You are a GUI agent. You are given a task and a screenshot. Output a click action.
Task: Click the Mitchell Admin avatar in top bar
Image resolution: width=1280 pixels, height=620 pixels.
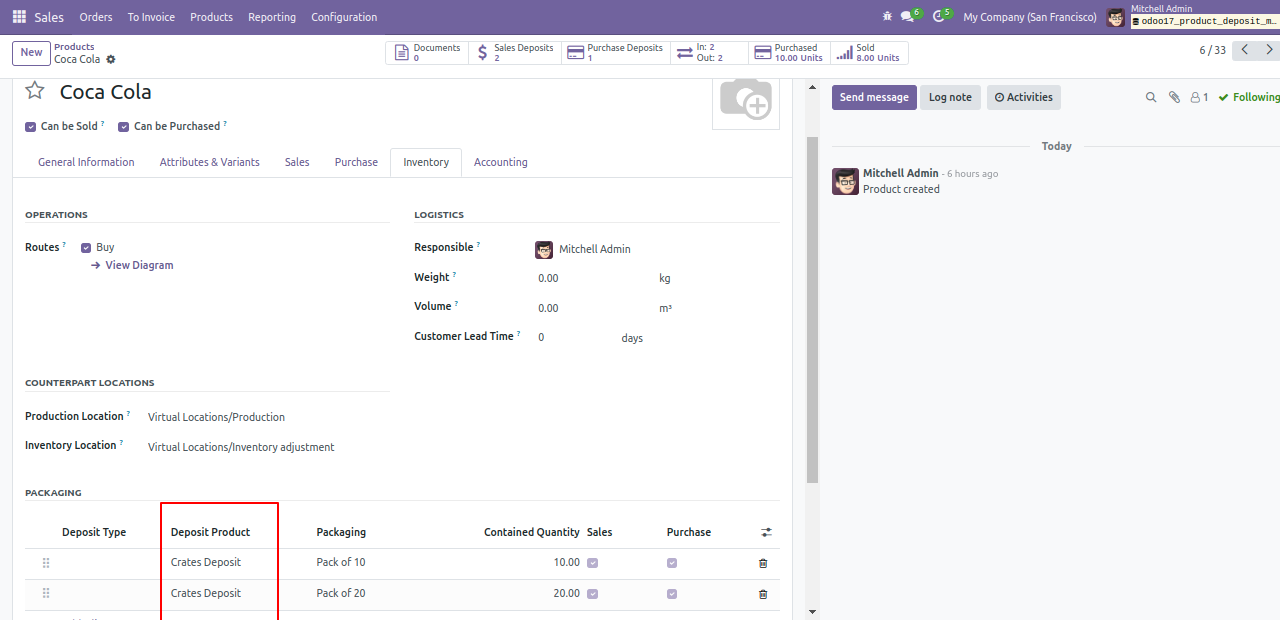pyautogui.click(x=1116, y=17)
